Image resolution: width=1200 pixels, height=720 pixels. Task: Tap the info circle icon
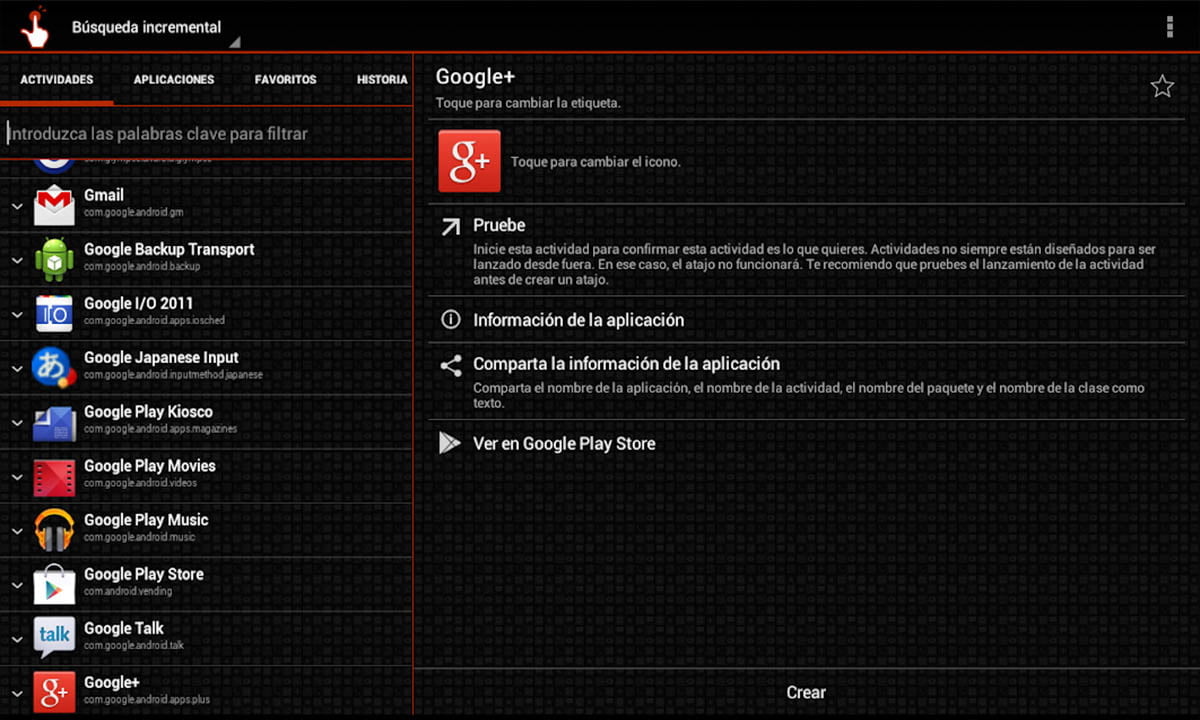click(x=450, y=320)
